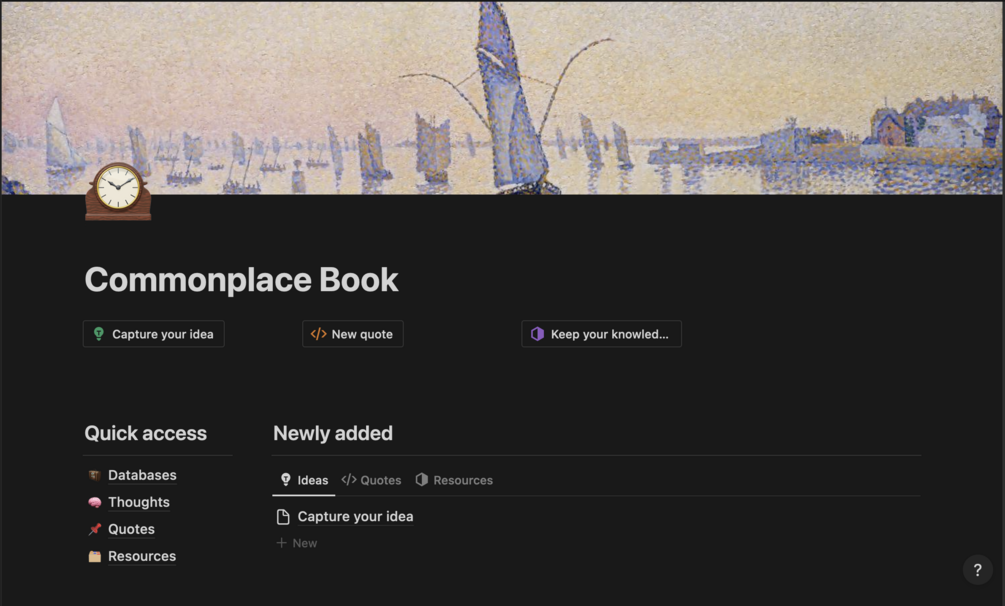
Task: Open the Capture your idea page entry
Action: (x=356, y=517)
